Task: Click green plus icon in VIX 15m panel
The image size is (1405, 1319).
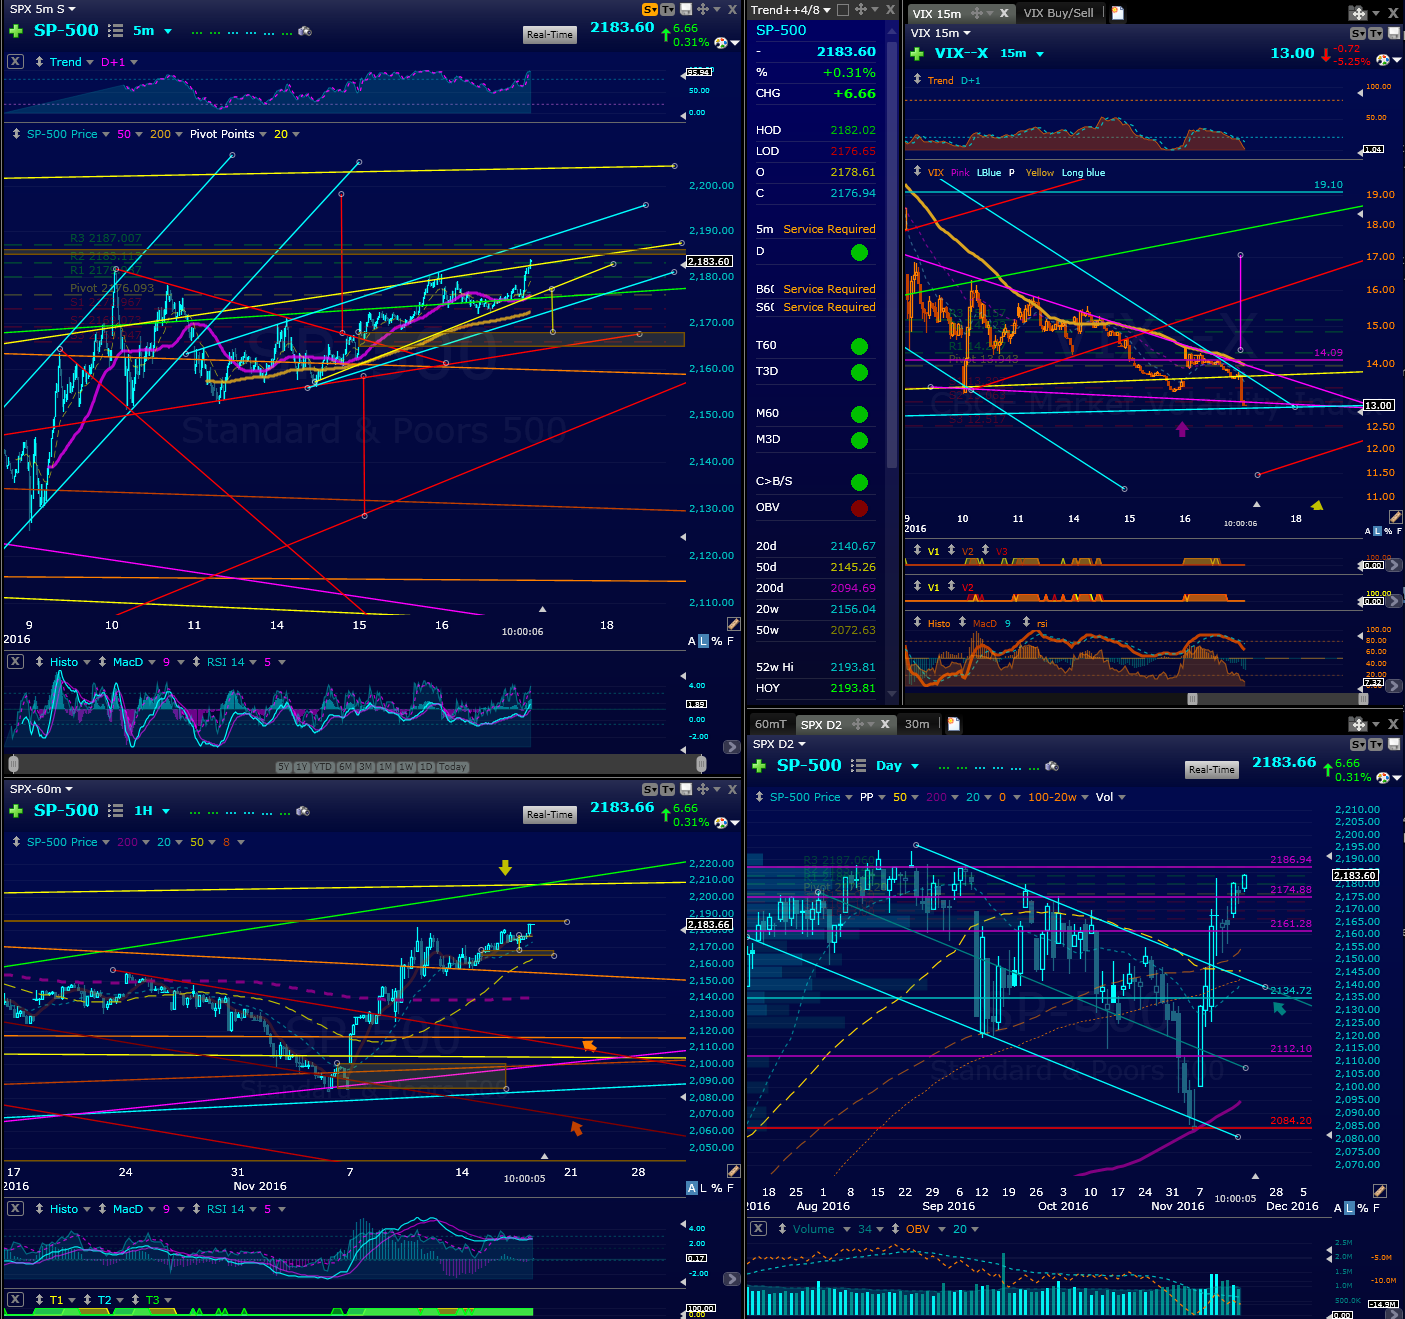Action: [917, 54]
